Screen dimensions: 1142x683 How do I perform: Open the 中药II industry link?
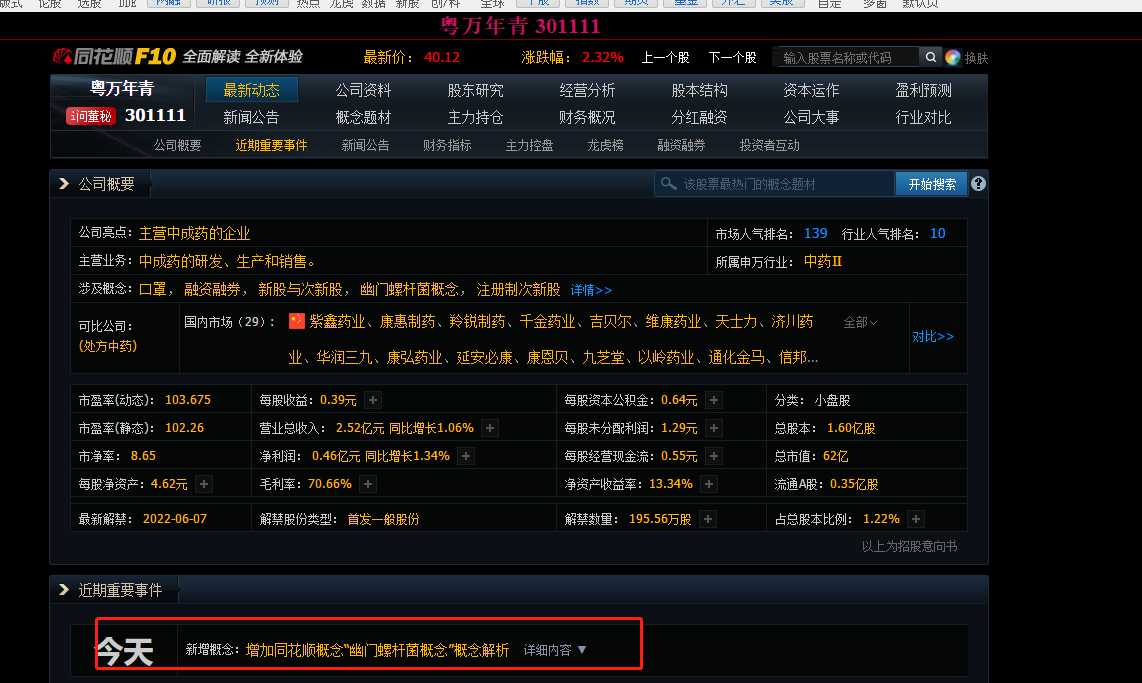pyautogui.click(x=823, y=261)
